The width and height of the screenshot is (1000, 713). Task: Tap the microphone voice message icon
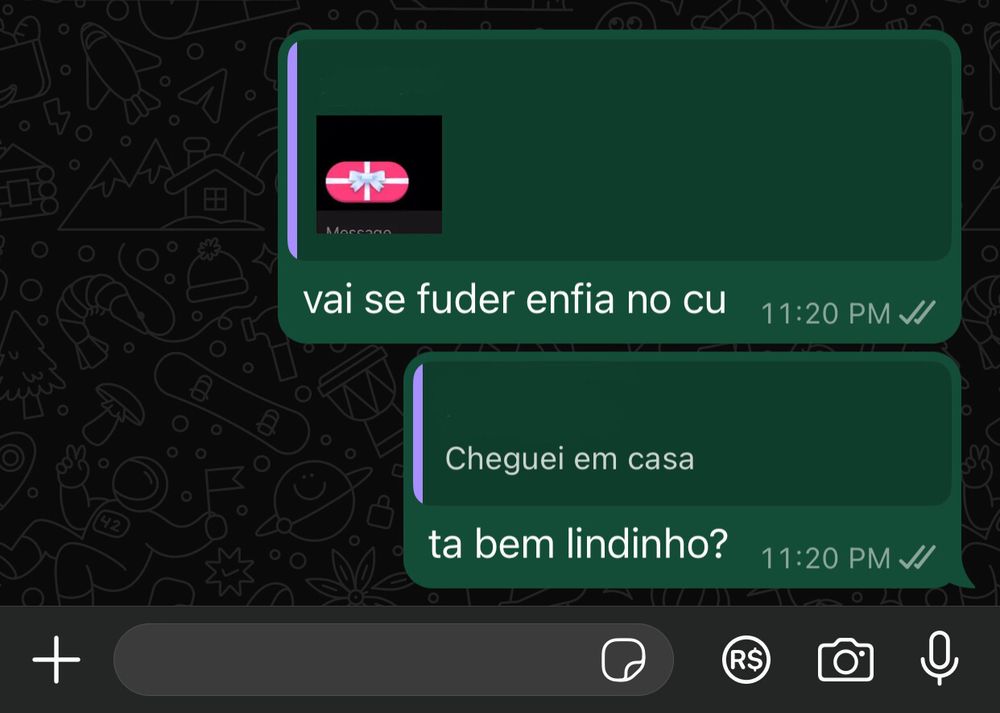939,658
